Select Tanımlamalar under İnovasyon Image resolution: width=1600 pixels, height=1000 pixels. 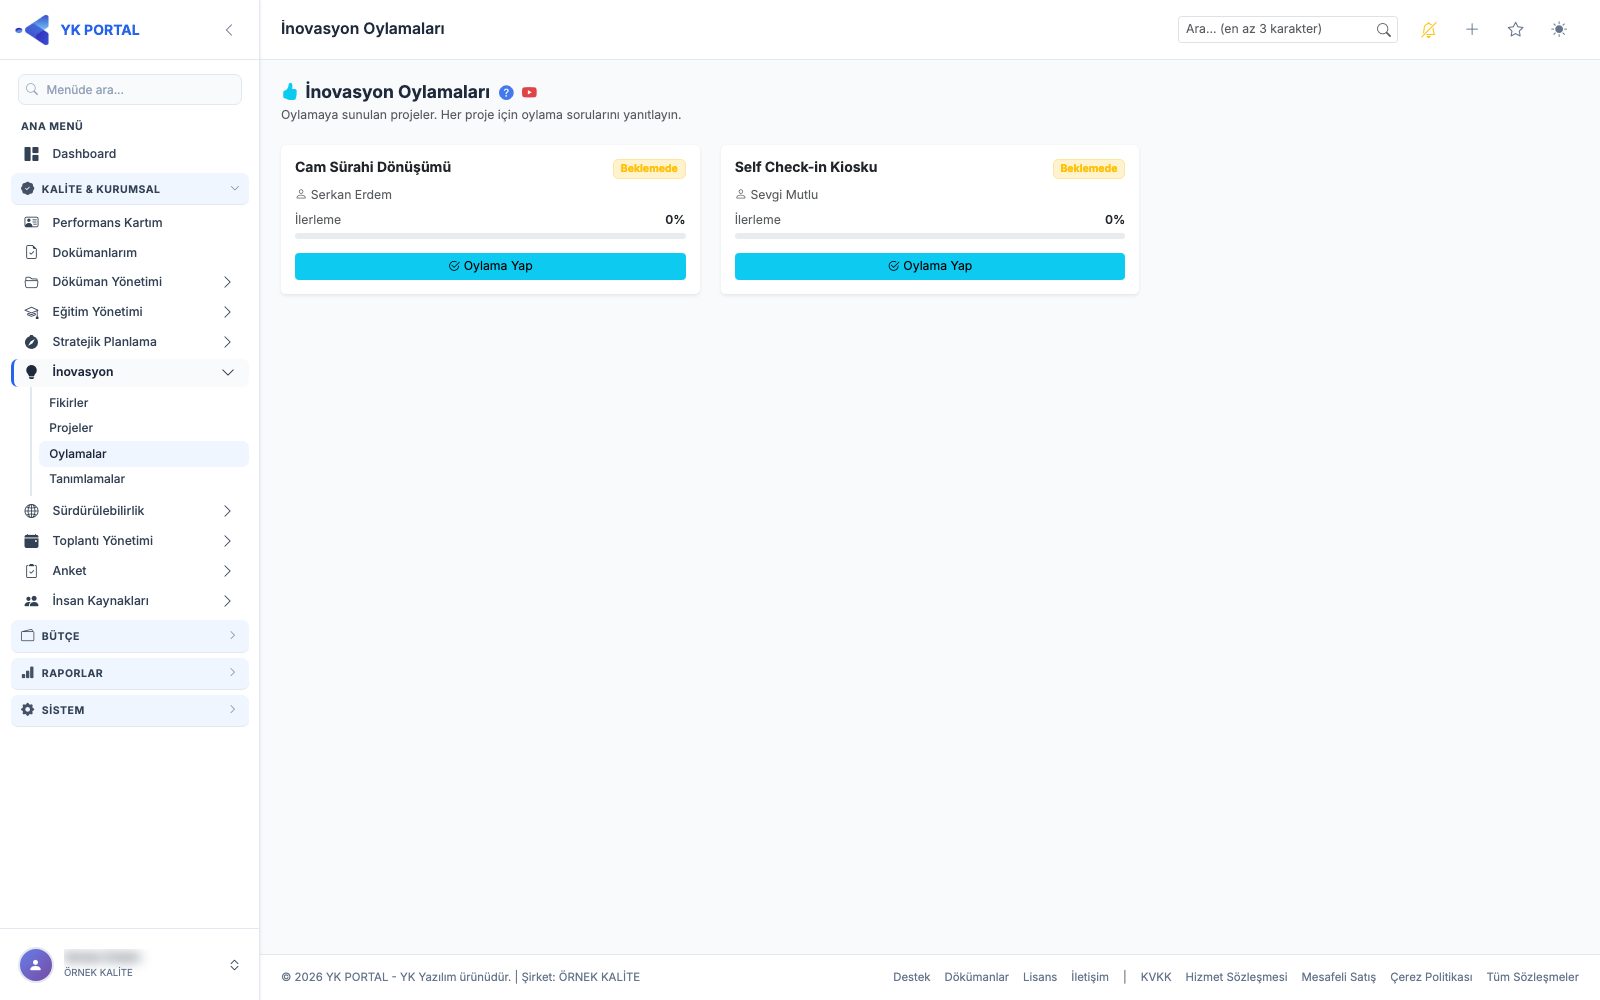[144, 479]
